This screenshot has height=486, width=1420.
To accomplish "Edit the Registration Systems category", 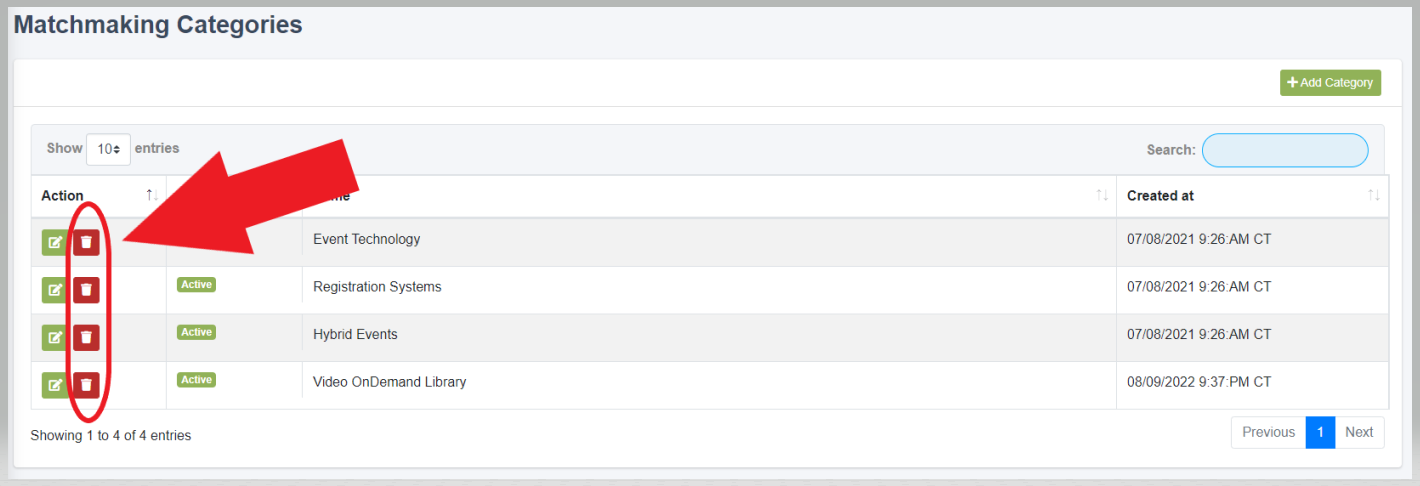I will point(54,290).
